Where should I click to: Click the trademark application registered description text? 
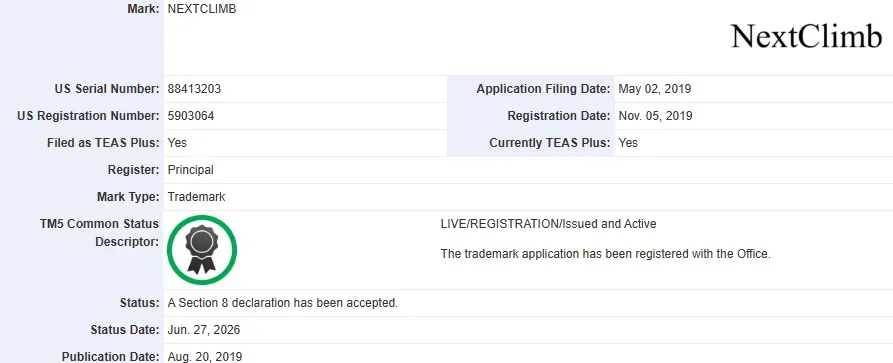[605, 254]
